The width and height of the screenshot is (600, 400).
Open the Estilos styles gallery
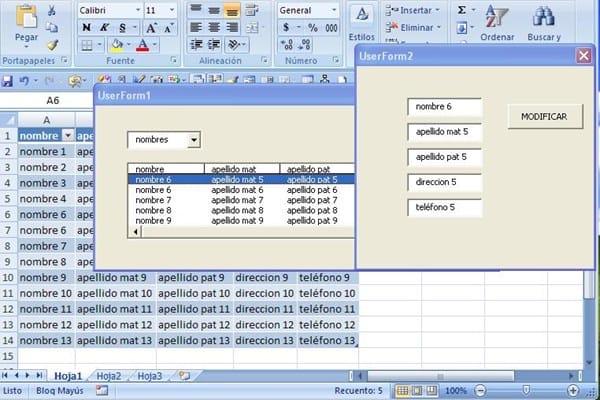pyautogui.click(x=362, y=23)
